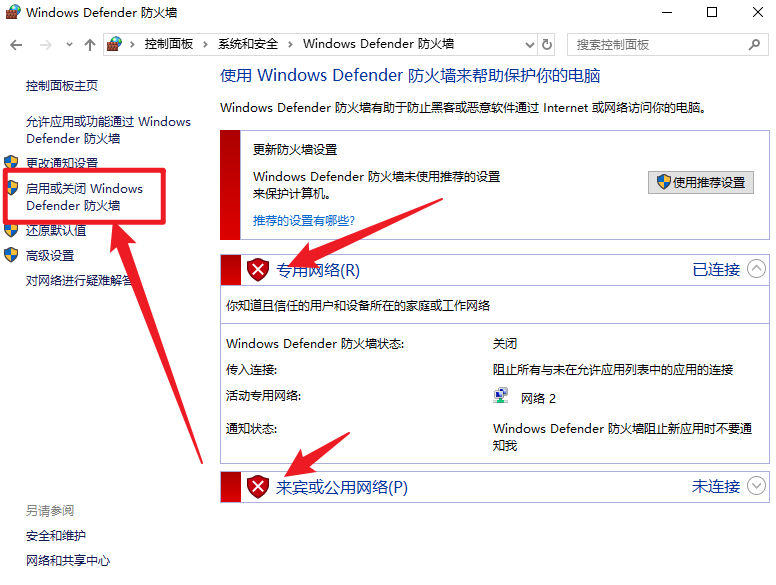This screenshot has height=585, width=776.
Task: Click 活动专用网络: label
Action: coord(263,395)
